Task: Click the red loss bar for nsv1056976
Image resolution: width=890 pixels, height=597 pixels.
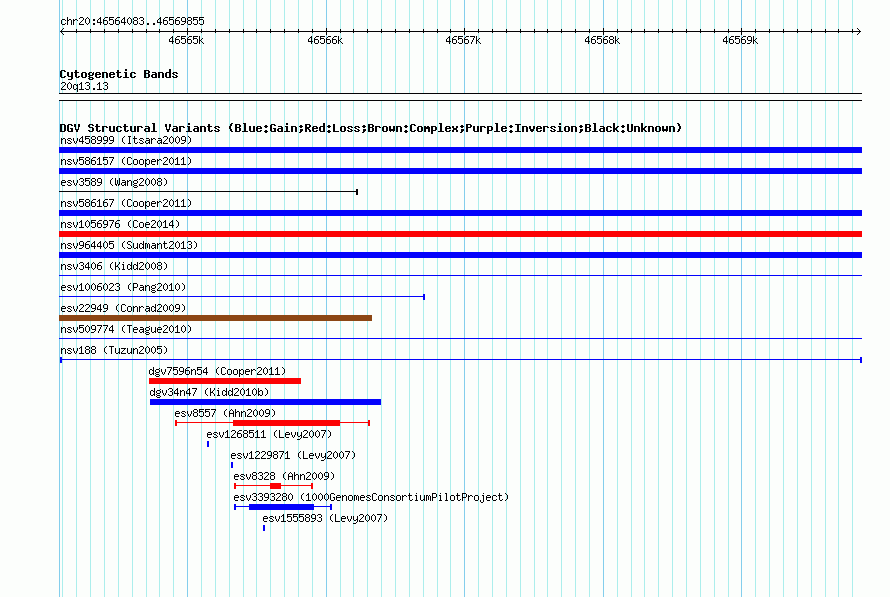Action: 460,234
